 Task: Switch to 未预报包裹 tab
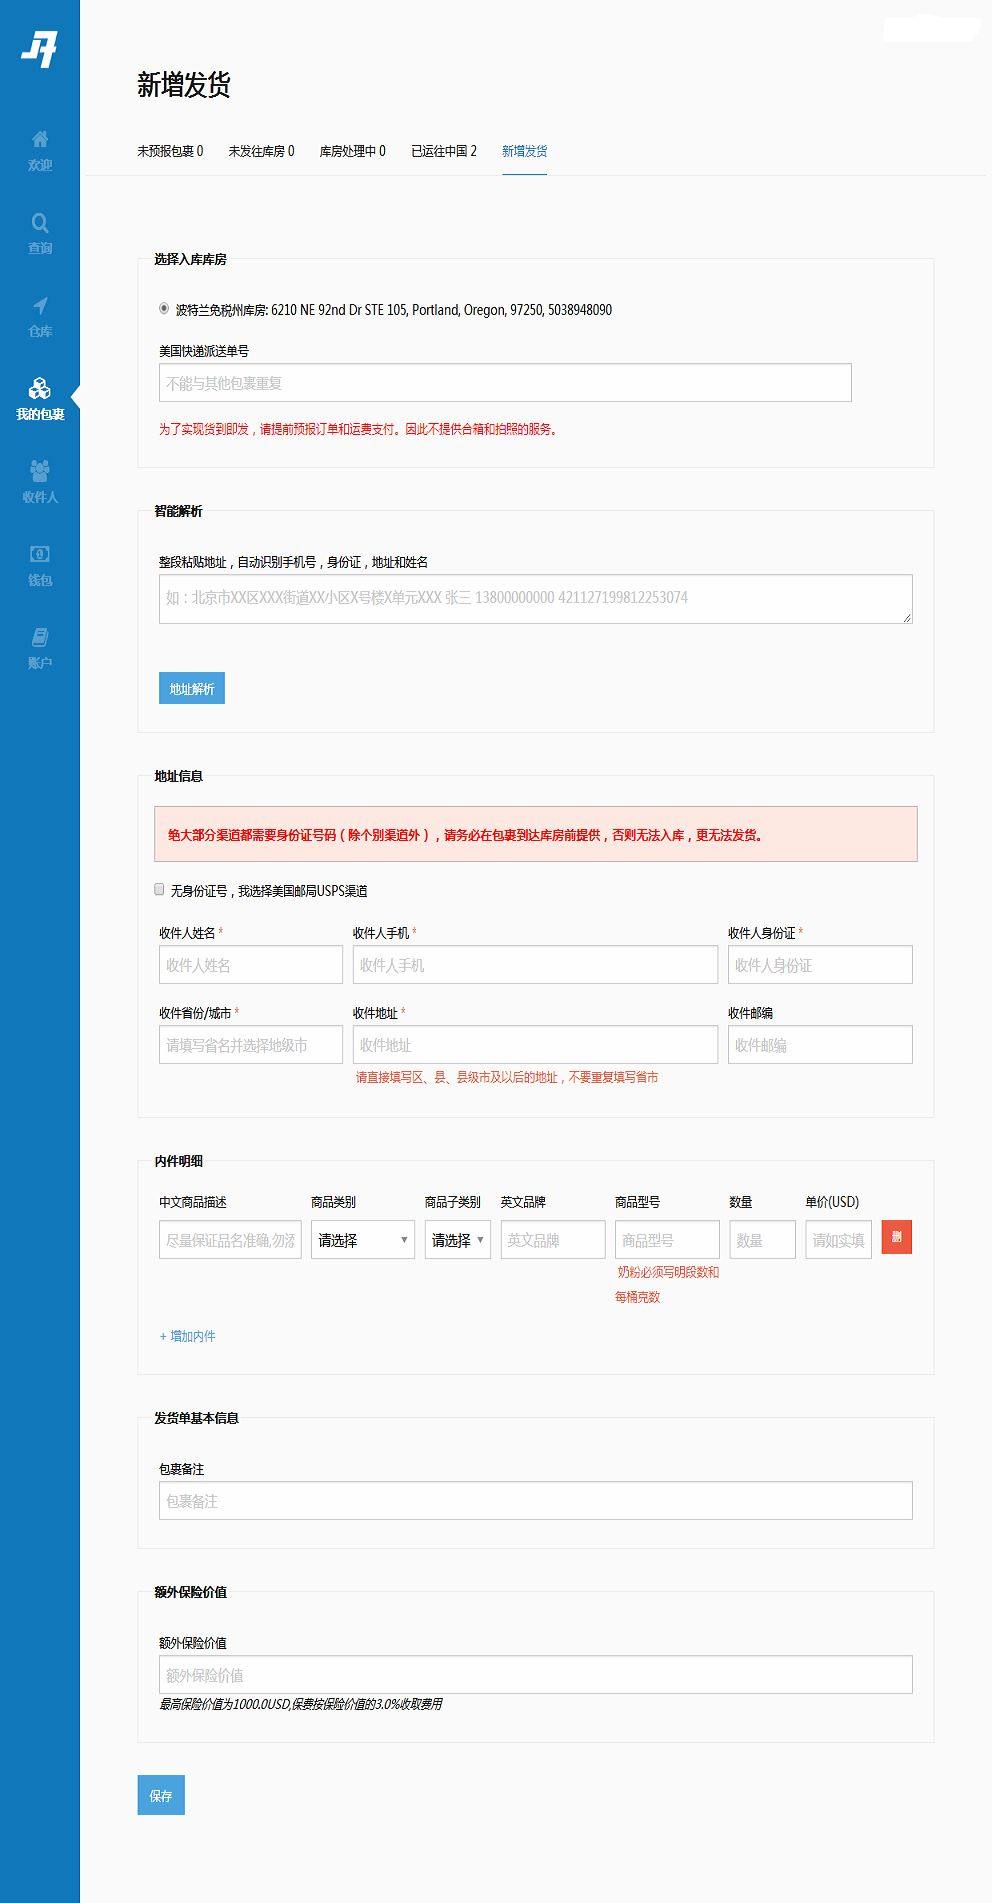click(x=170, y=151)
